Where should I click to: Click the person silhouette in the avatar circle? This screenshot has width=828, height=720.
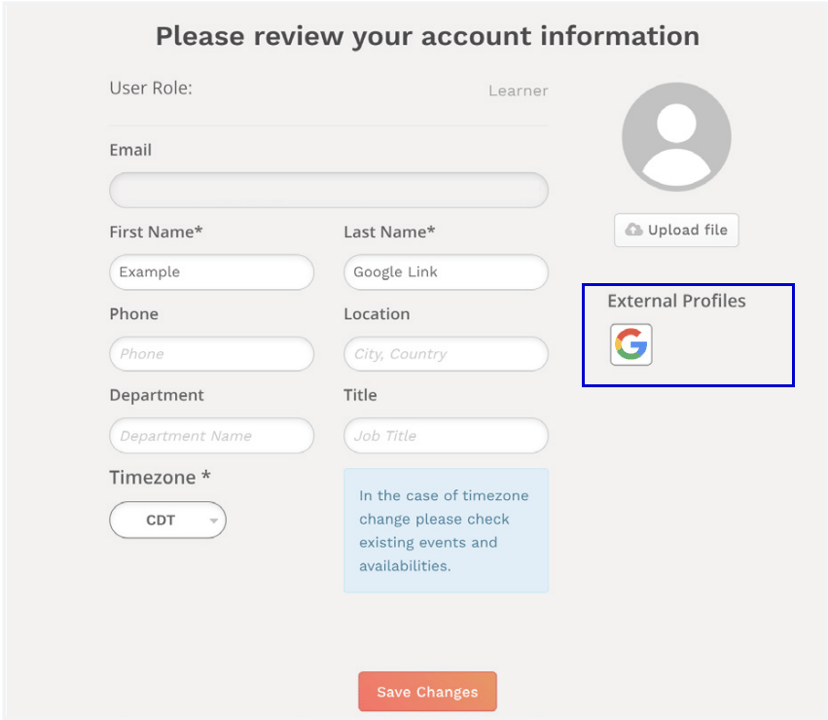coord(676,136)
